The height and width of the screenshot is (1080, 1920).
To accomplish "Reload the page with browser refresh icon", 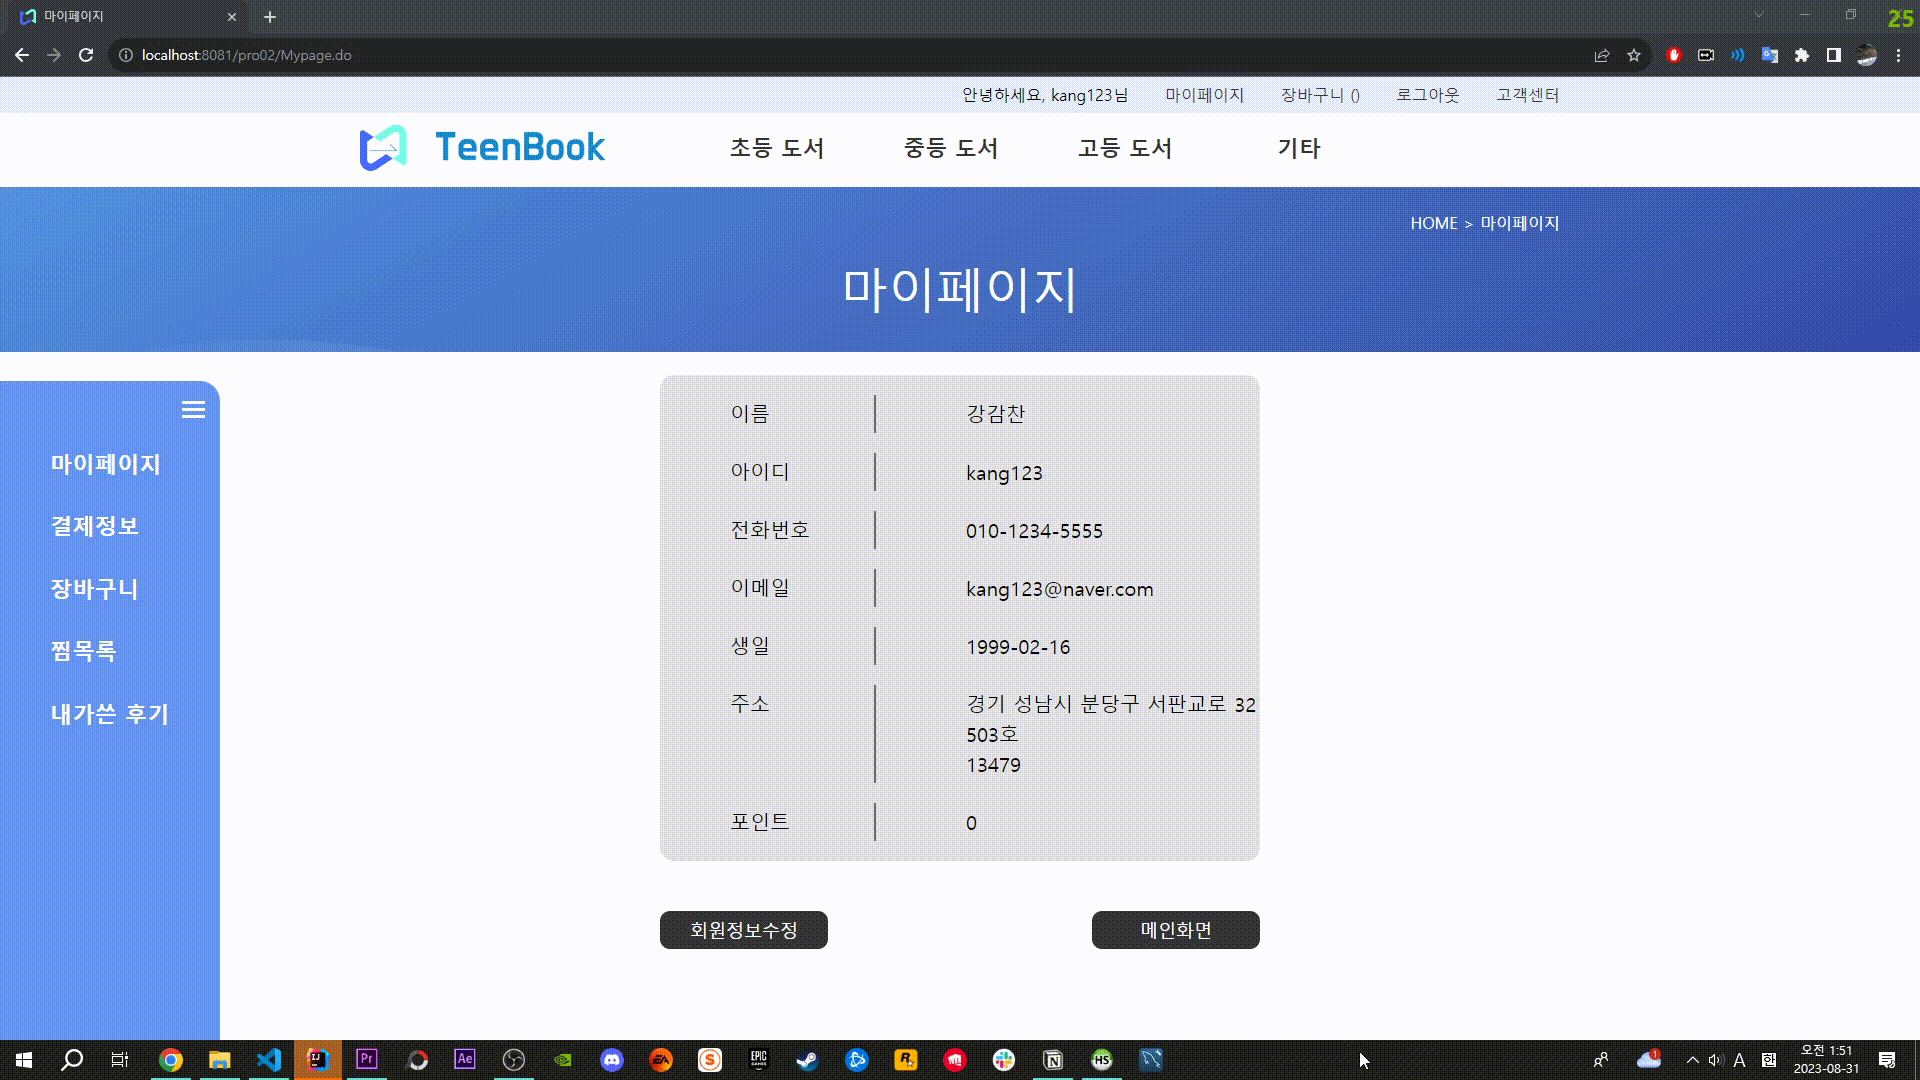I will point(86,55).
